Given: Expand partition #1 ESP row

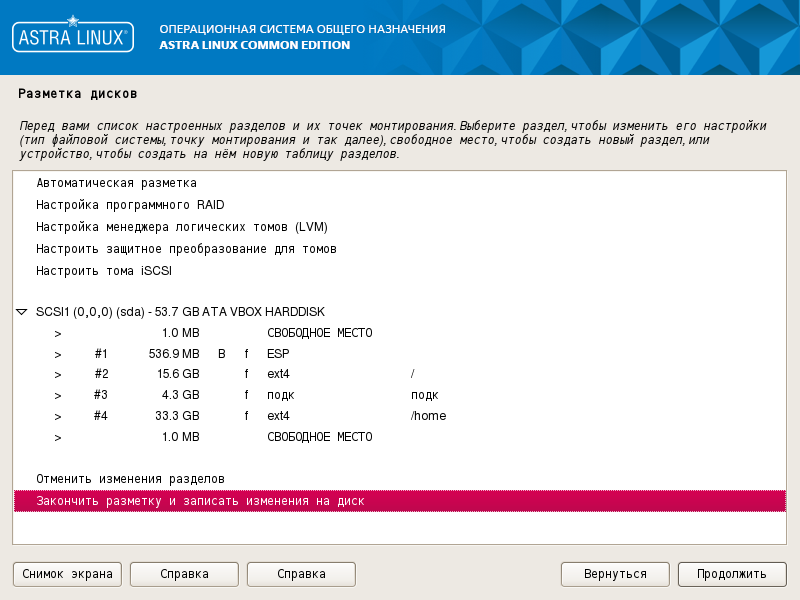Looking at the screenshot, I should point(58,353).
